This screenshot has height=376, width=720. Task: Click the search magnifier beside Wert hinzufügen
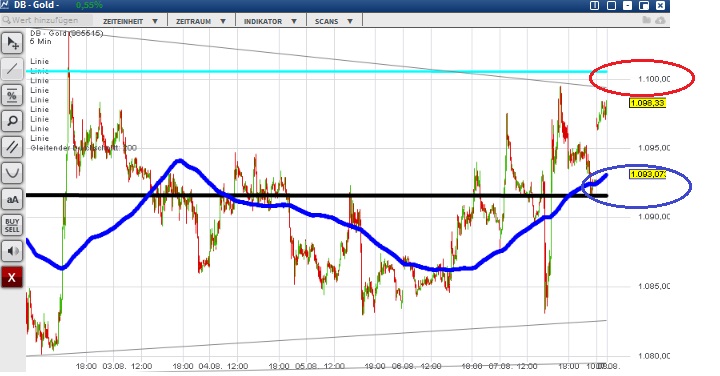coord(6,20)
